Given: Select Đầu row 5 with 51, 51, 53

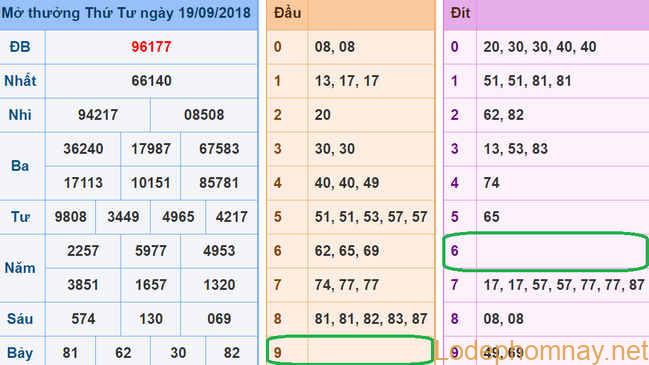Looking at the screenshot, I should (351, 216).
